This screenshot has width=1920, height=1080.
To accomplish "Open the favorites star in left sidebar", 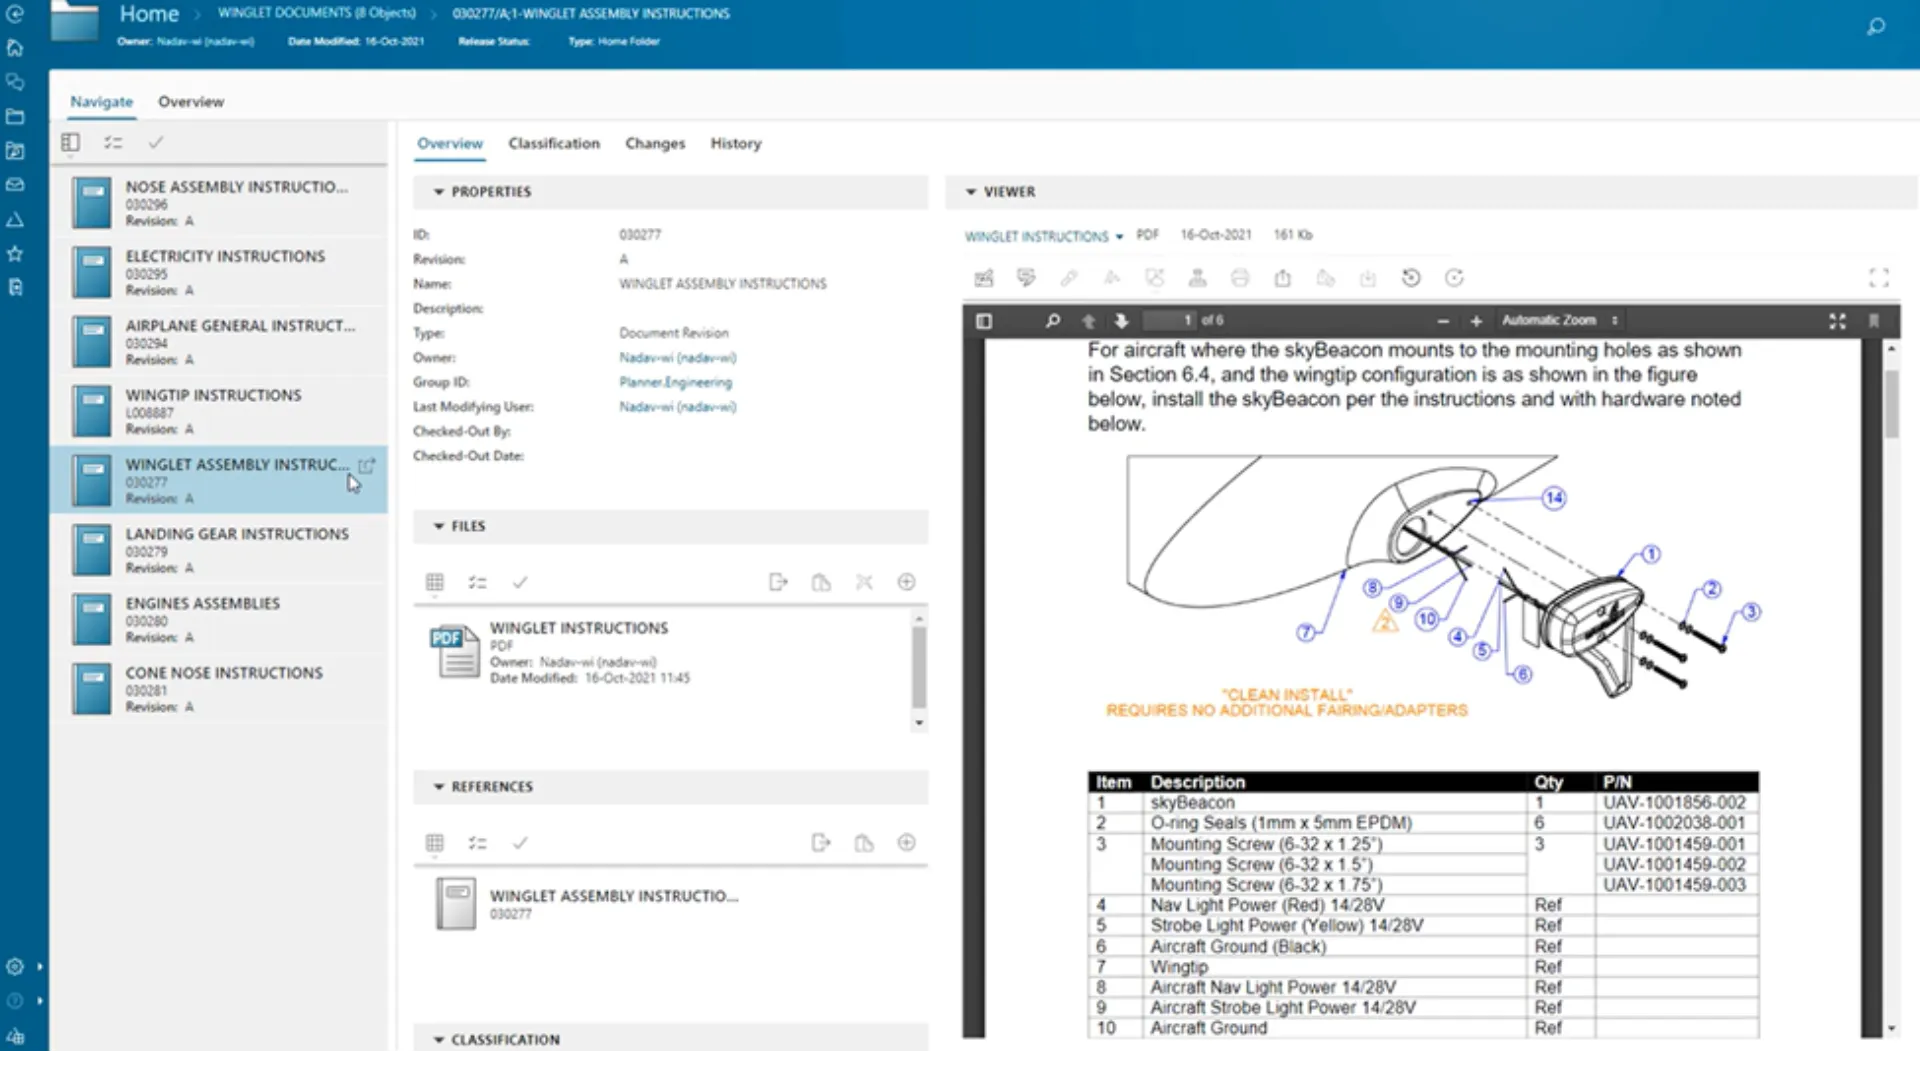I will pyautogui.click(x=15, y=254).
